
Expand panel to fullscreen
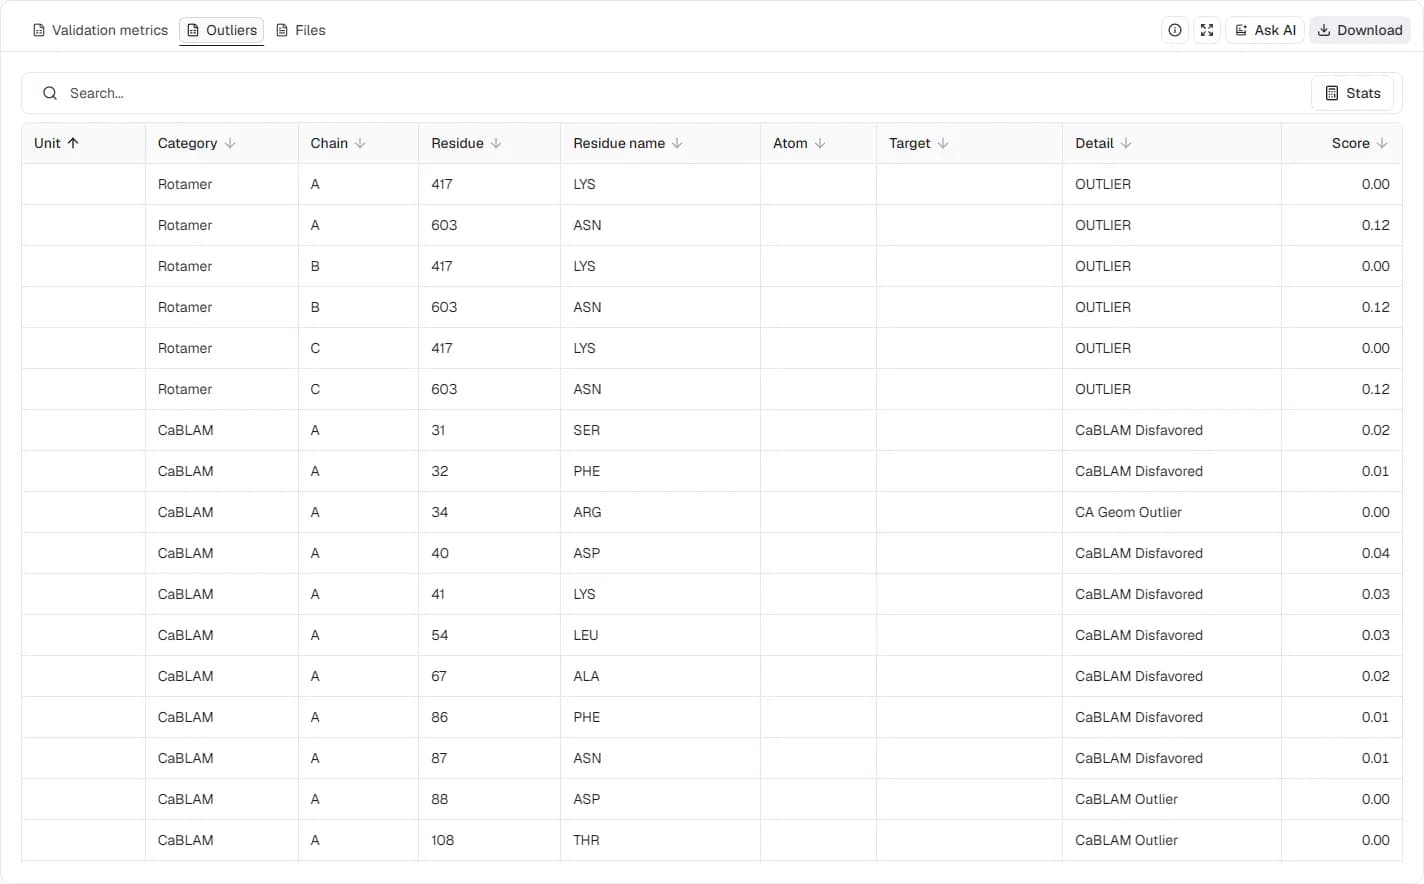click(1207, 30)
